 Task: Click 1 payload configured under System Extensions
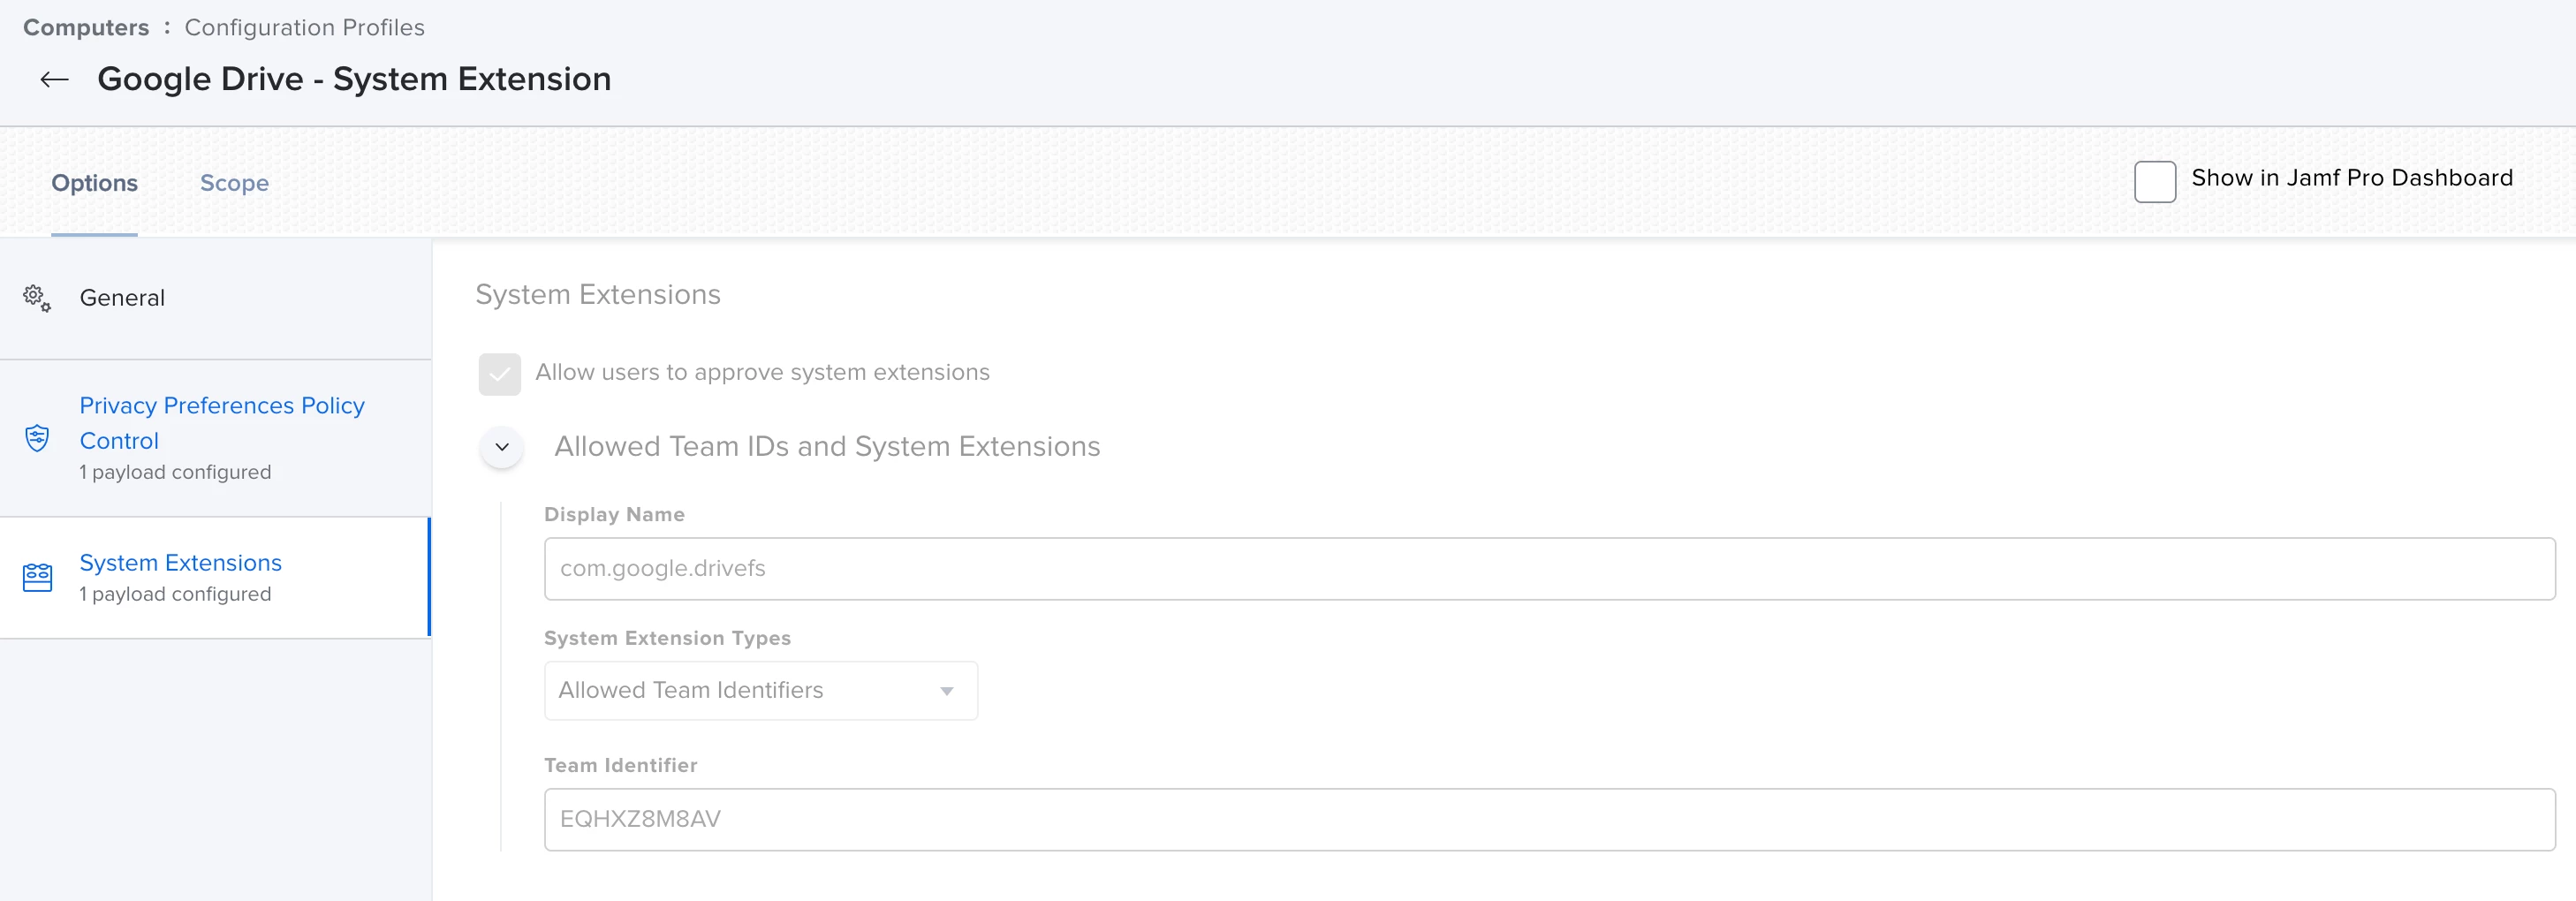(175, 594)
